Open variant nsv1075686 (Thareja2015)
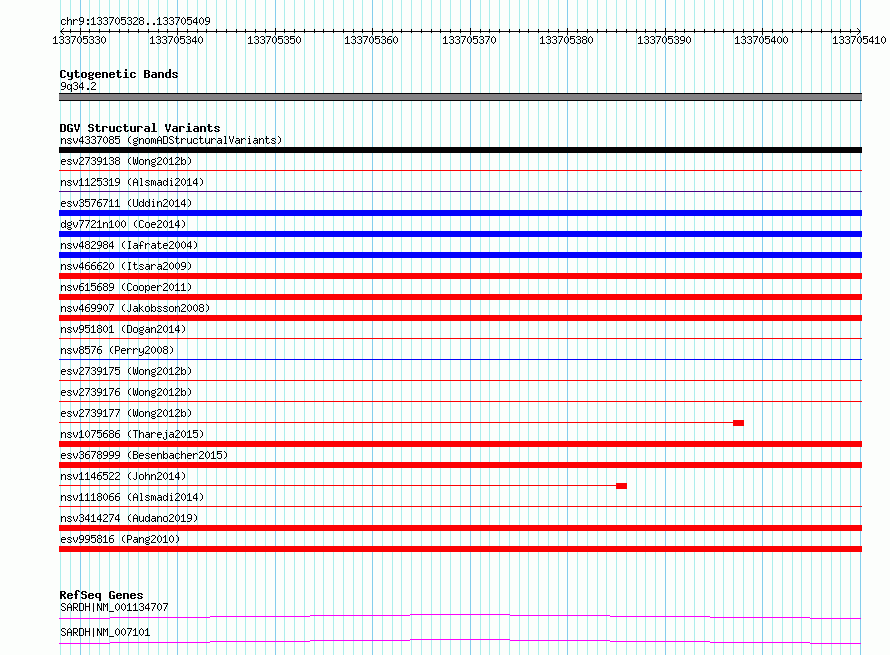This screenshot has width=890, height=655. [x=132, y=434]
